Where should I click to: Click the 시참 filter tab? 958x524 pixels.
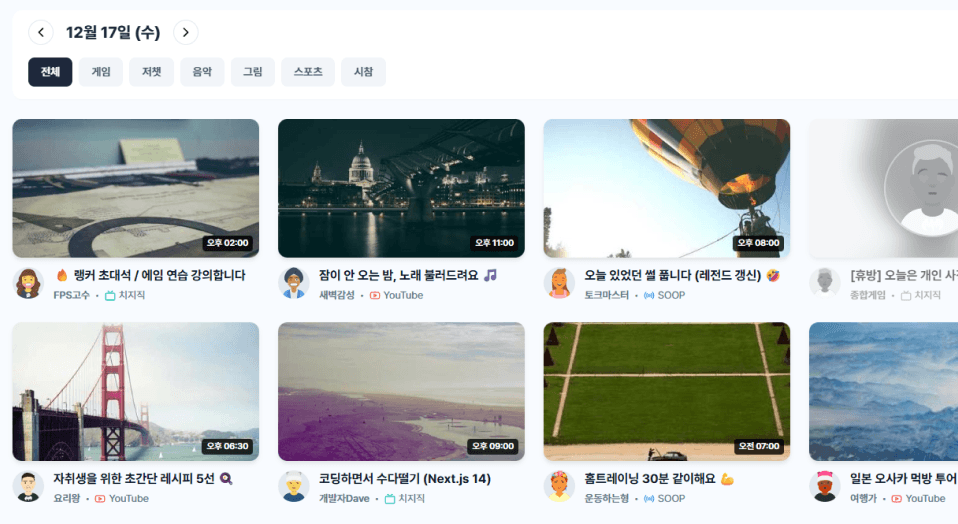363,72
